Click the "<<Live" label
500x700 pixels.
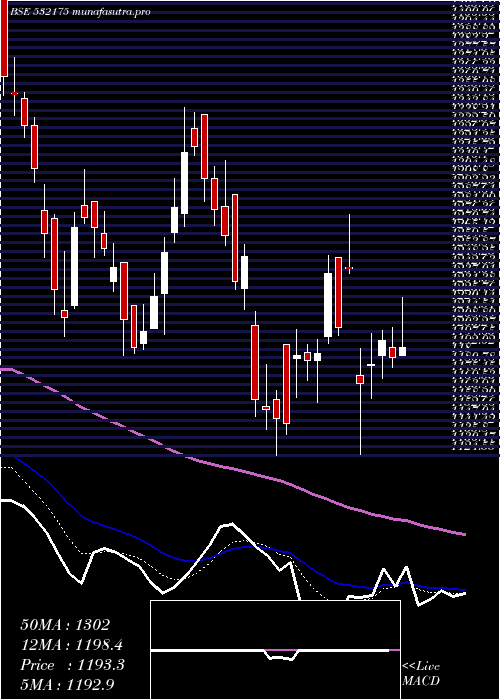pos(421,667)
